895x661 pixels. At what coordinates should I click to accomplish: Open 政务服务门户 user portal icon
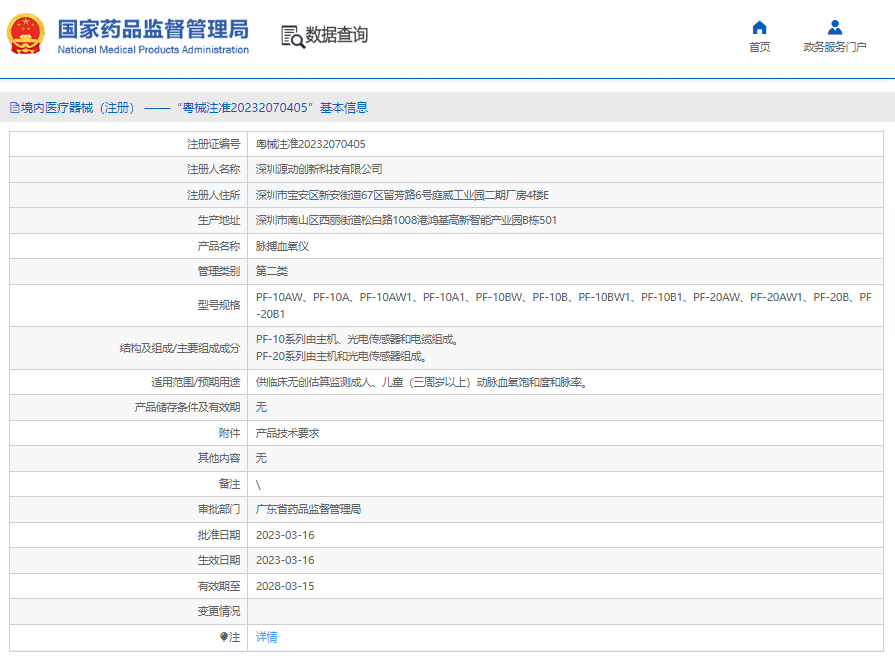[834, 27]
